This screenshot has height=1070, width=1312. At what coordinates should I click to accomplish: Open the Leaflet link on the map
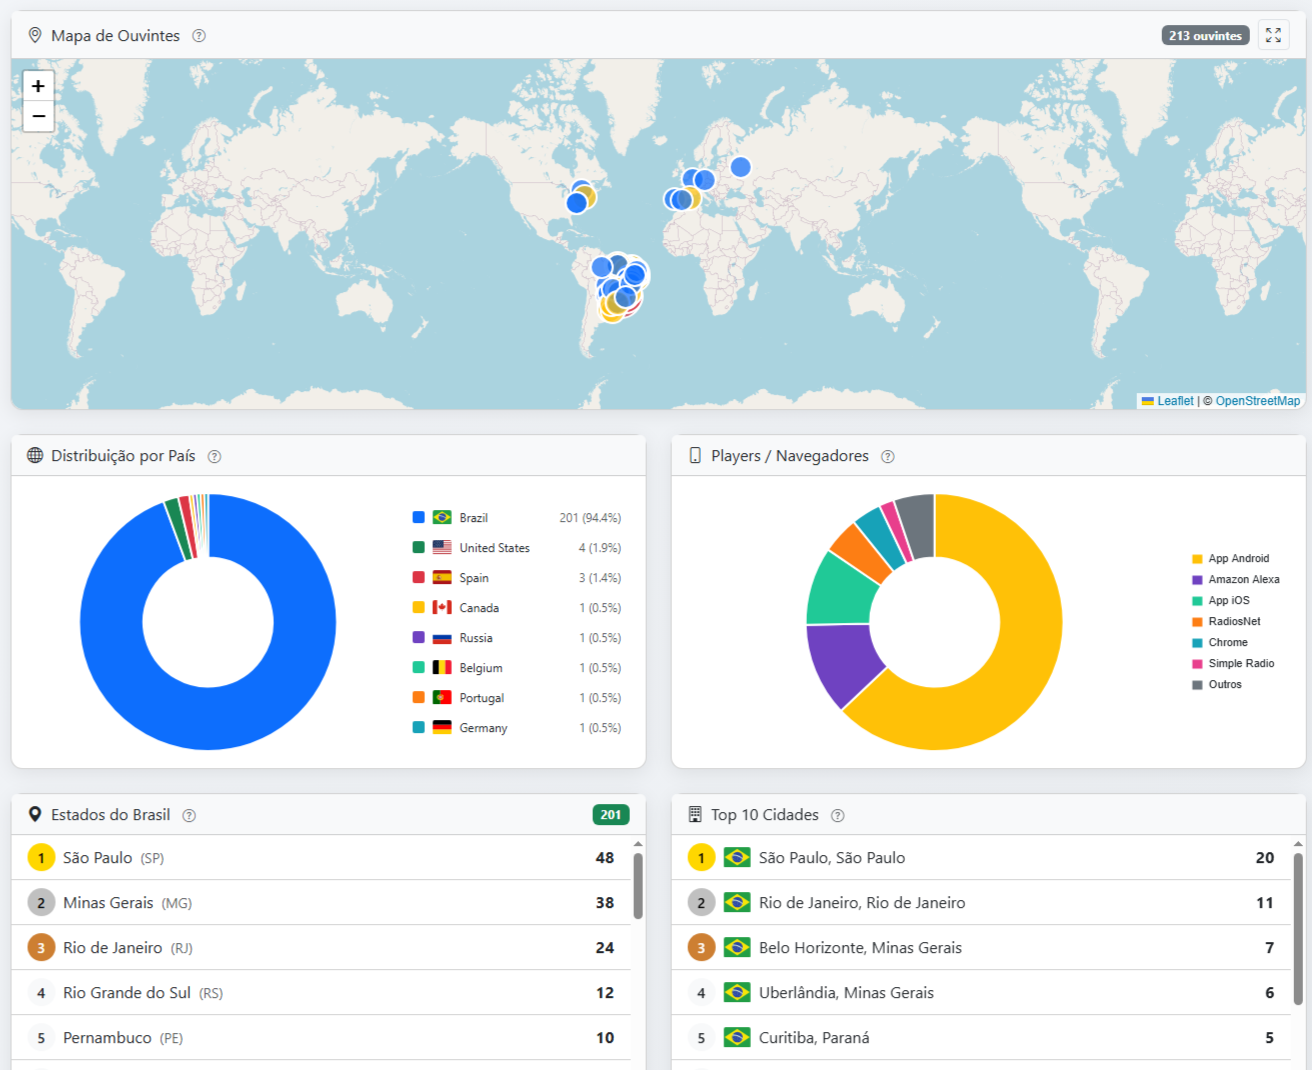1174,400
